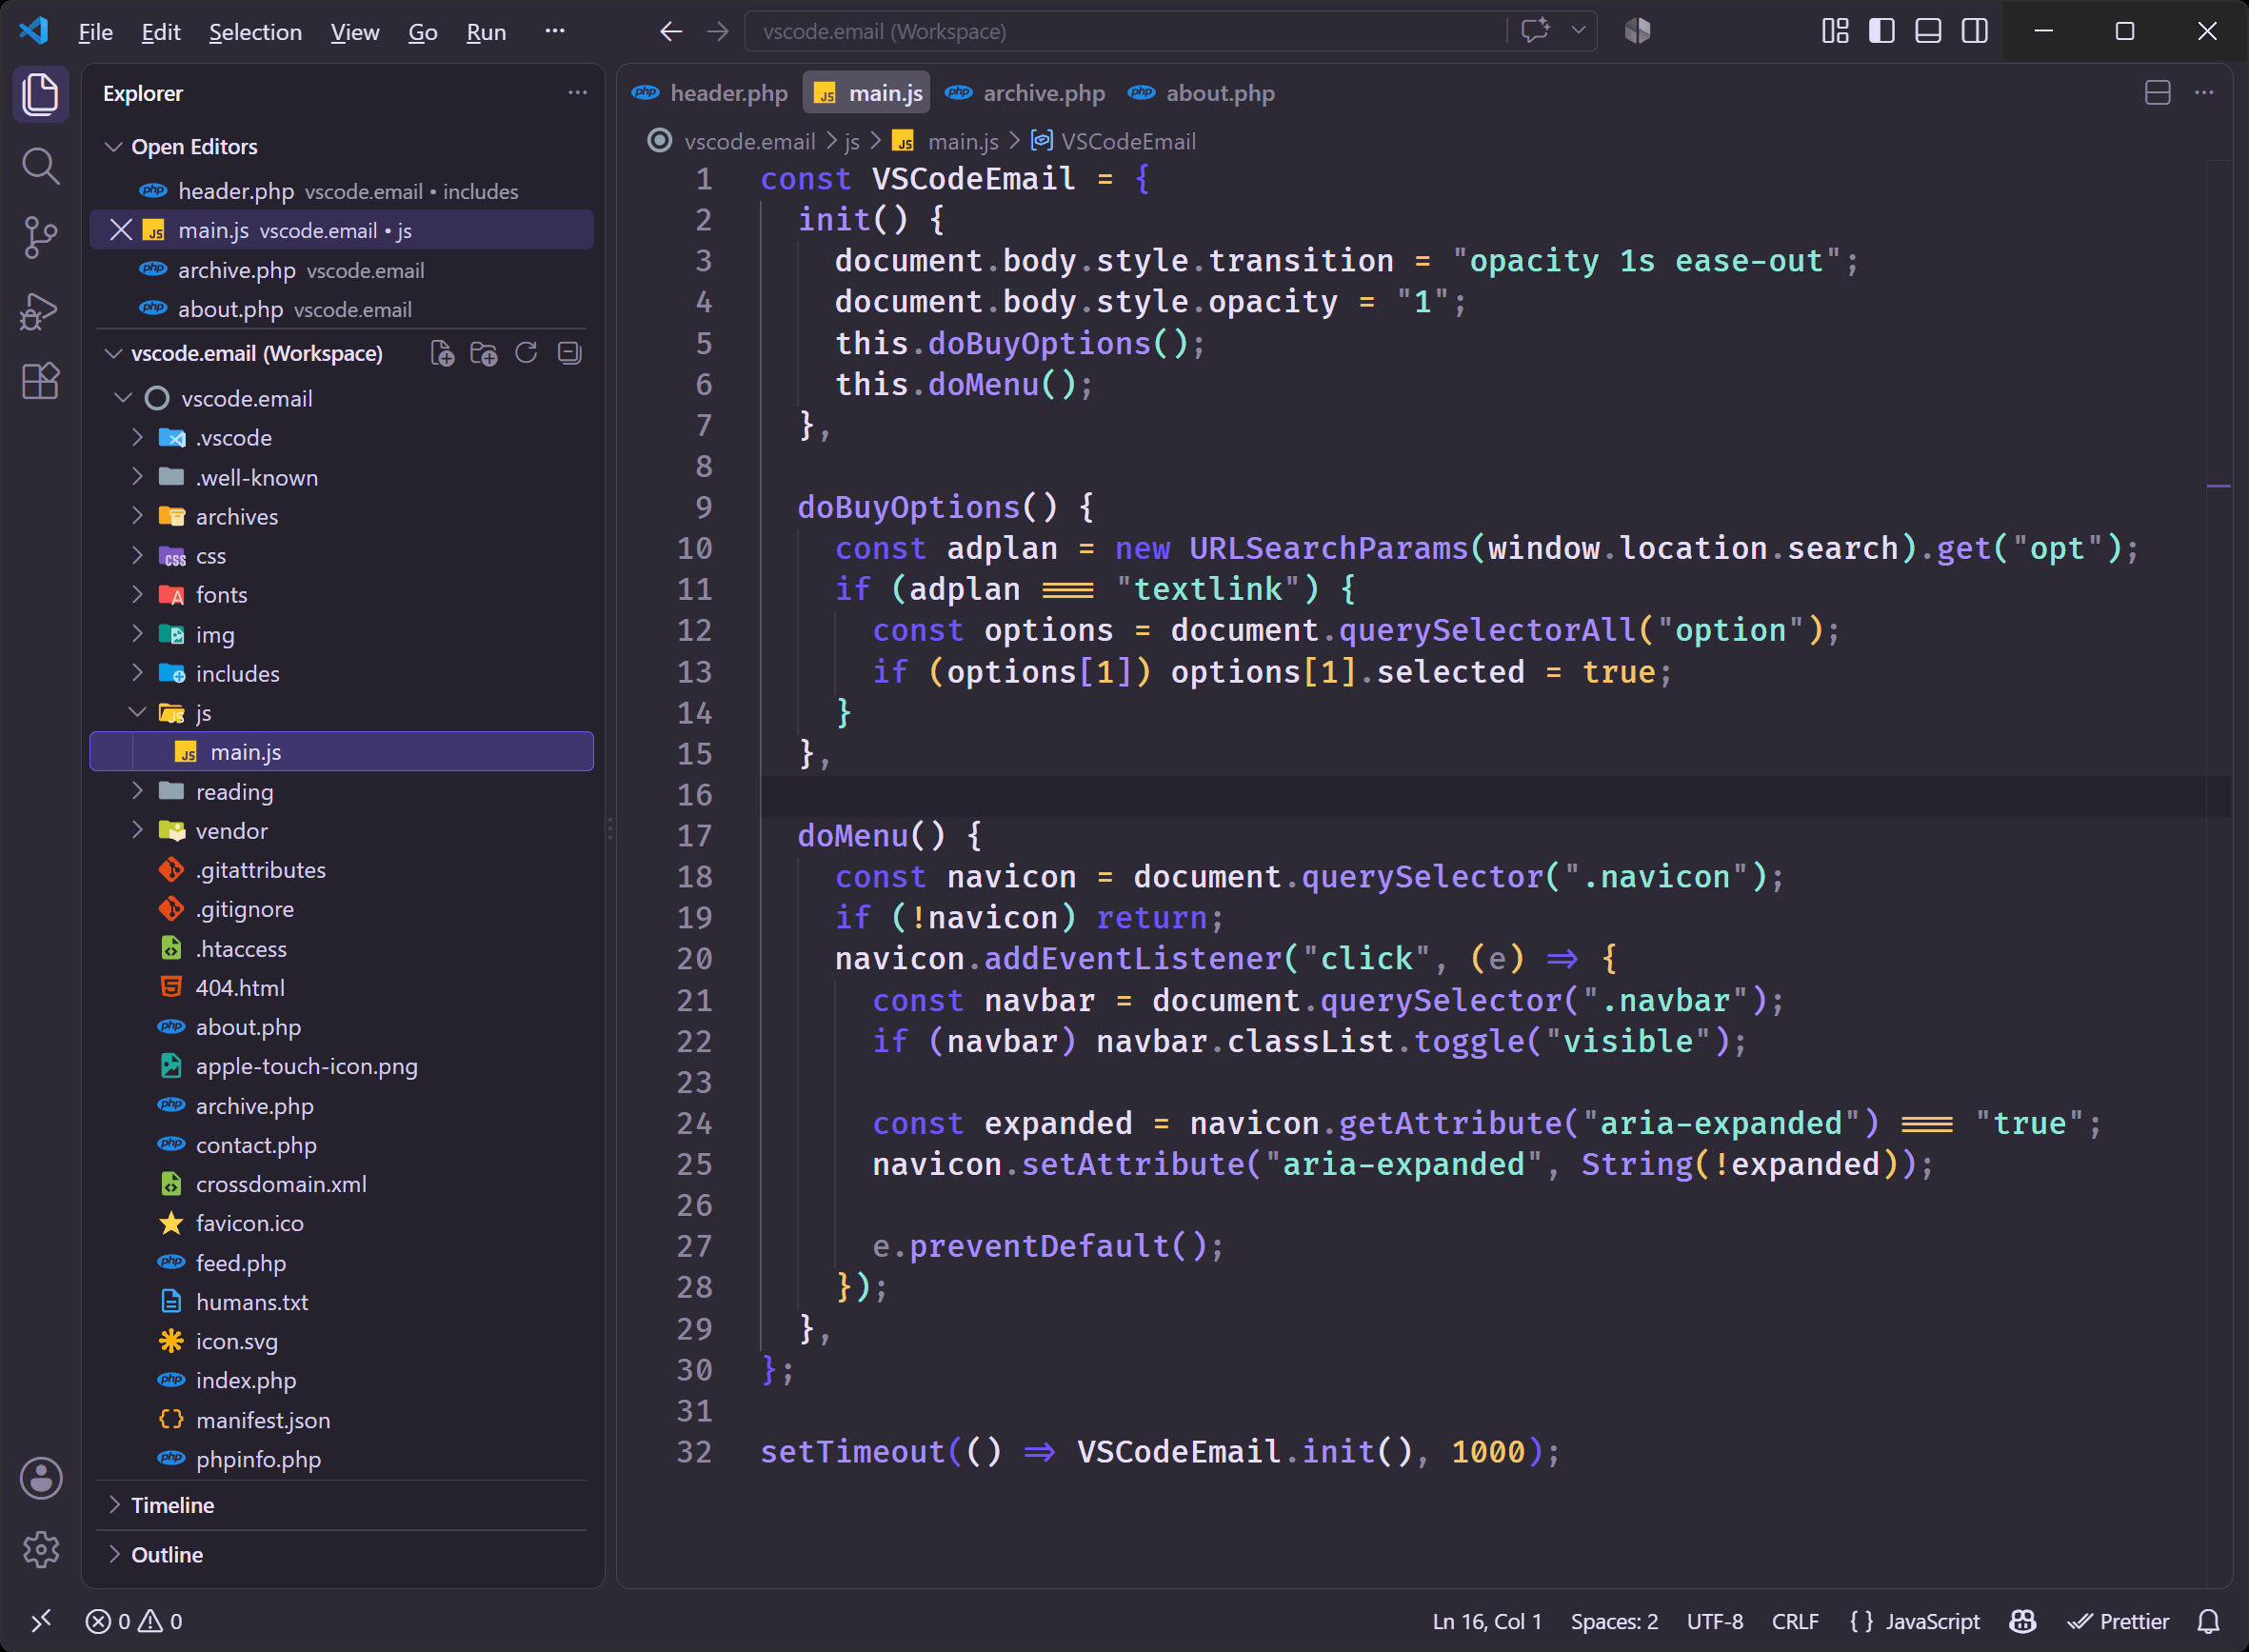Open the Source Control view
This screenshot has height=1652, width=2249.
coord(40,238)
